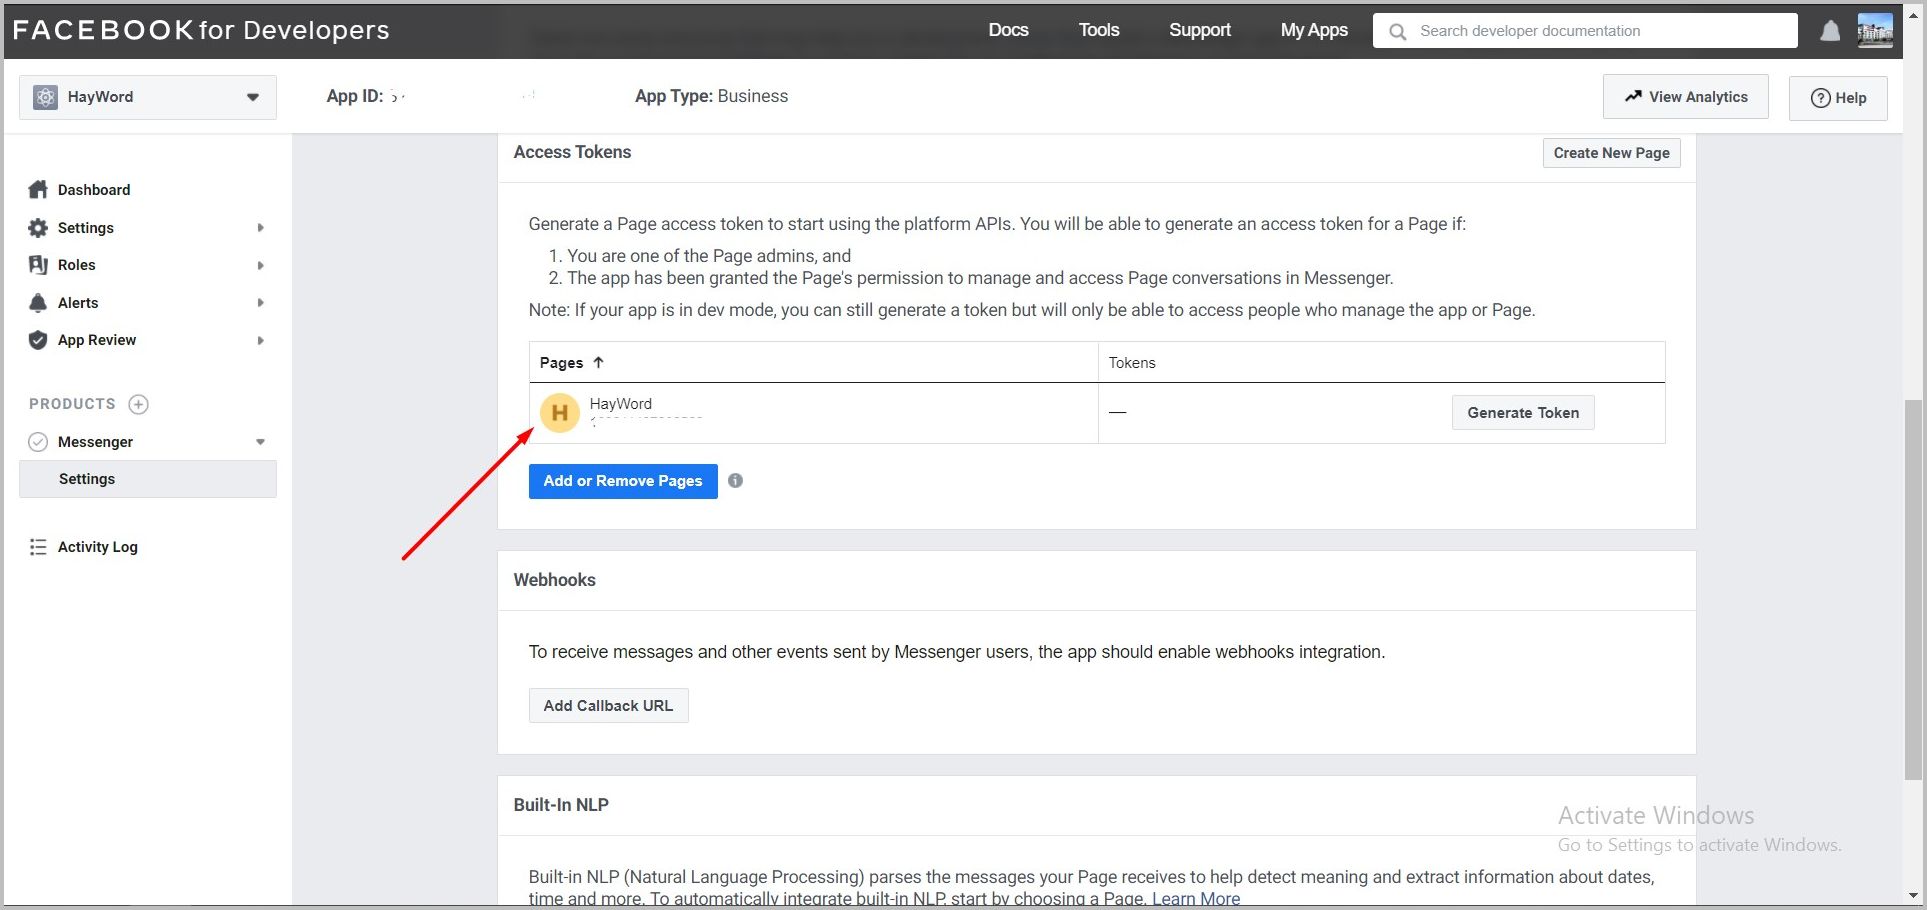Collapse the Messenger product menu arrow
The image size is (1927, 910).
260,442
